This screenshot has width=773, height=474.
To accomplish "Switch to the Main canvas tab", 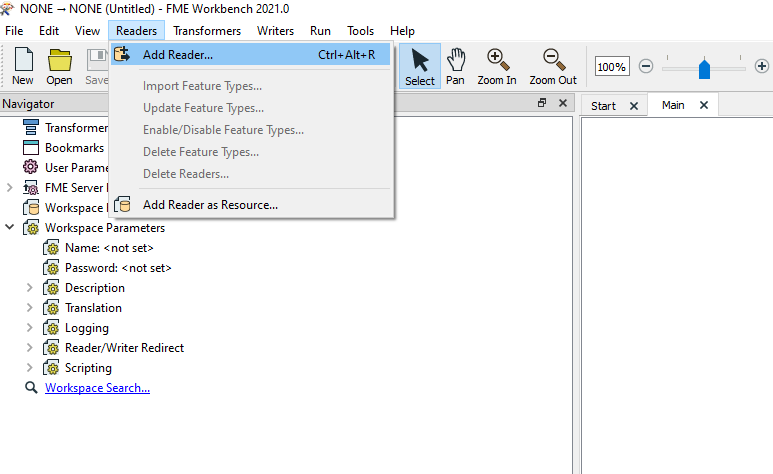I will pos(673,105).
